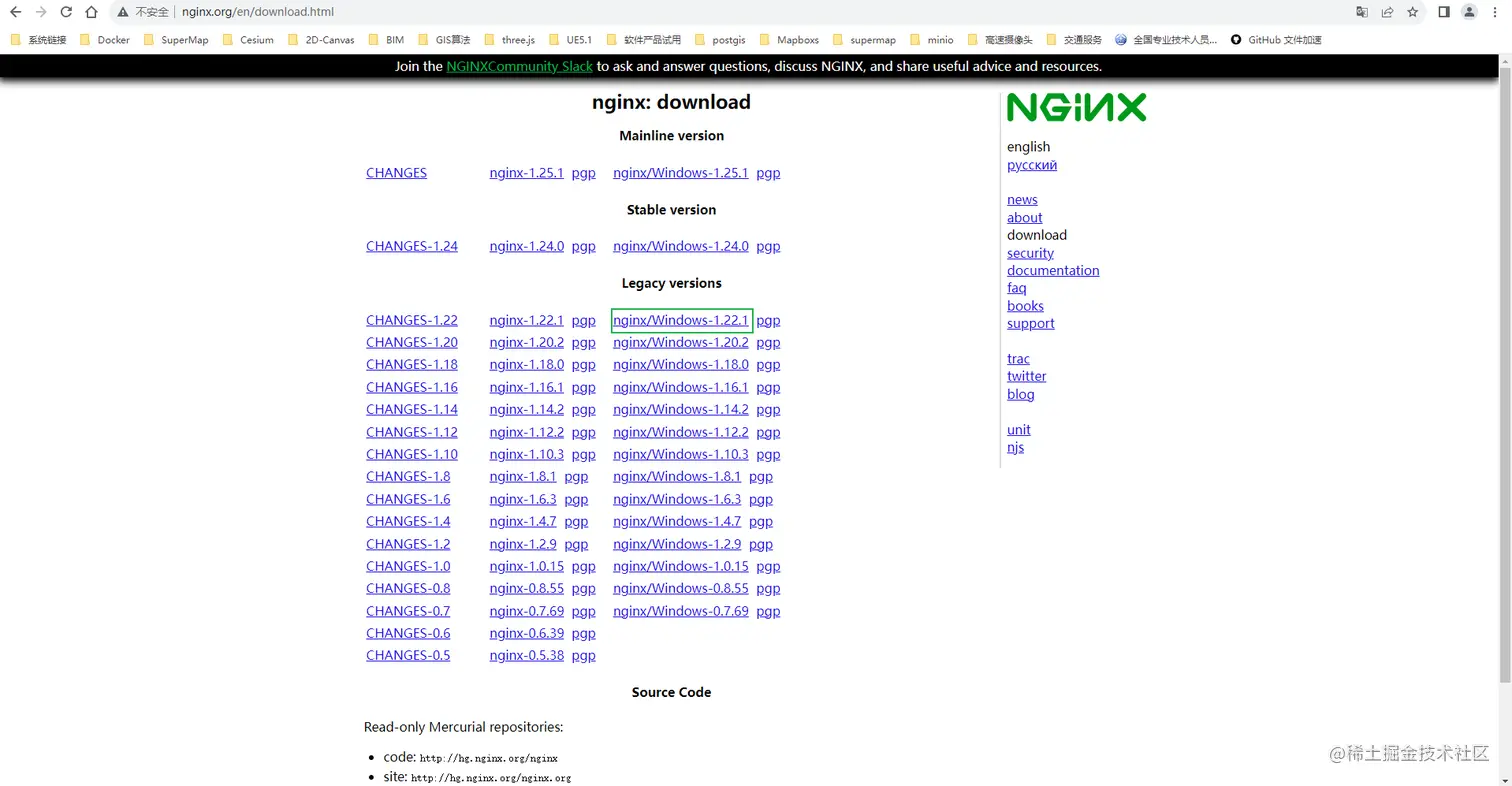Screen dimensions: 1512x786
Task: Download nginx/Windows-1.2.9
Action: [677, 544]
